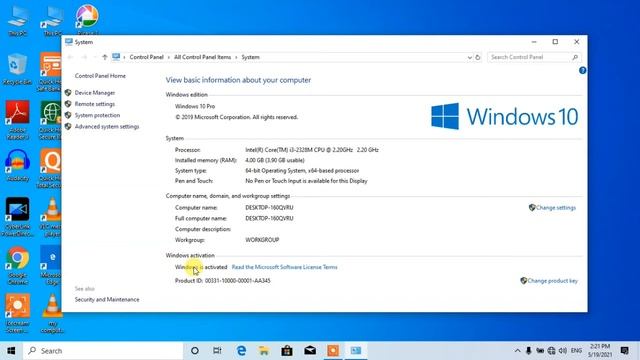The image size is (640, 360).
Task: Select VLC media player desktop icon
Action: pos(51,217)
